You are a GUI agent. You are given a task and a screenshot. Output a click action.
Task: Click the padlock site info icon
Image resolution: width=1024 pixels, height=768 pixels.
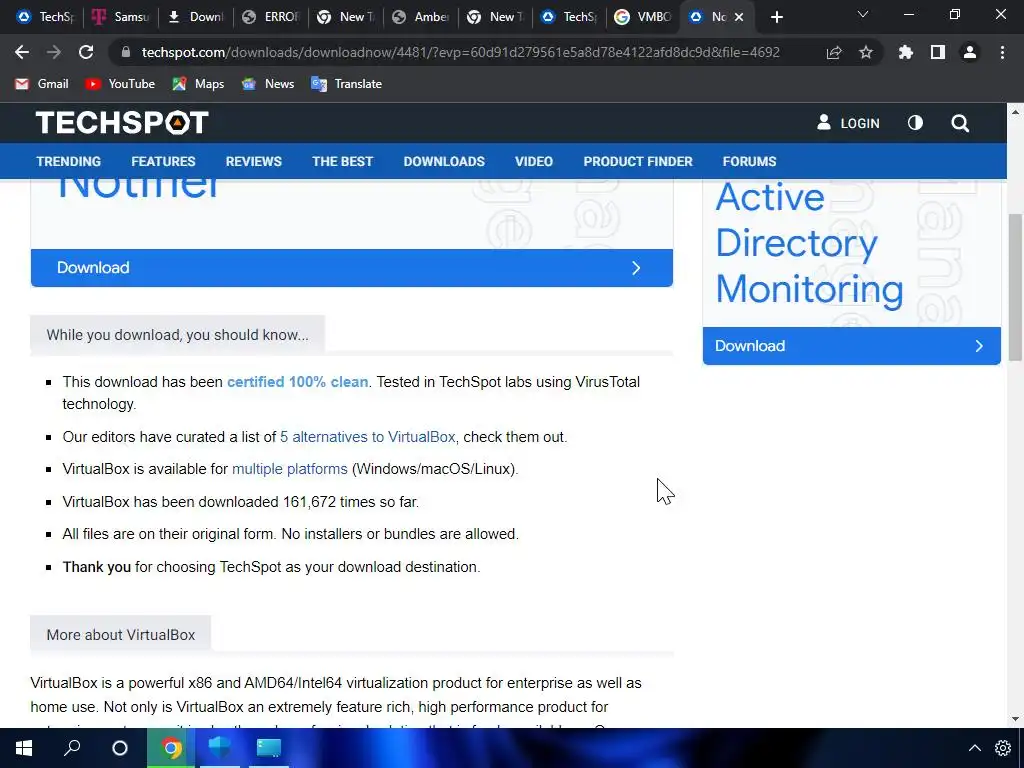tap(126, 52)
